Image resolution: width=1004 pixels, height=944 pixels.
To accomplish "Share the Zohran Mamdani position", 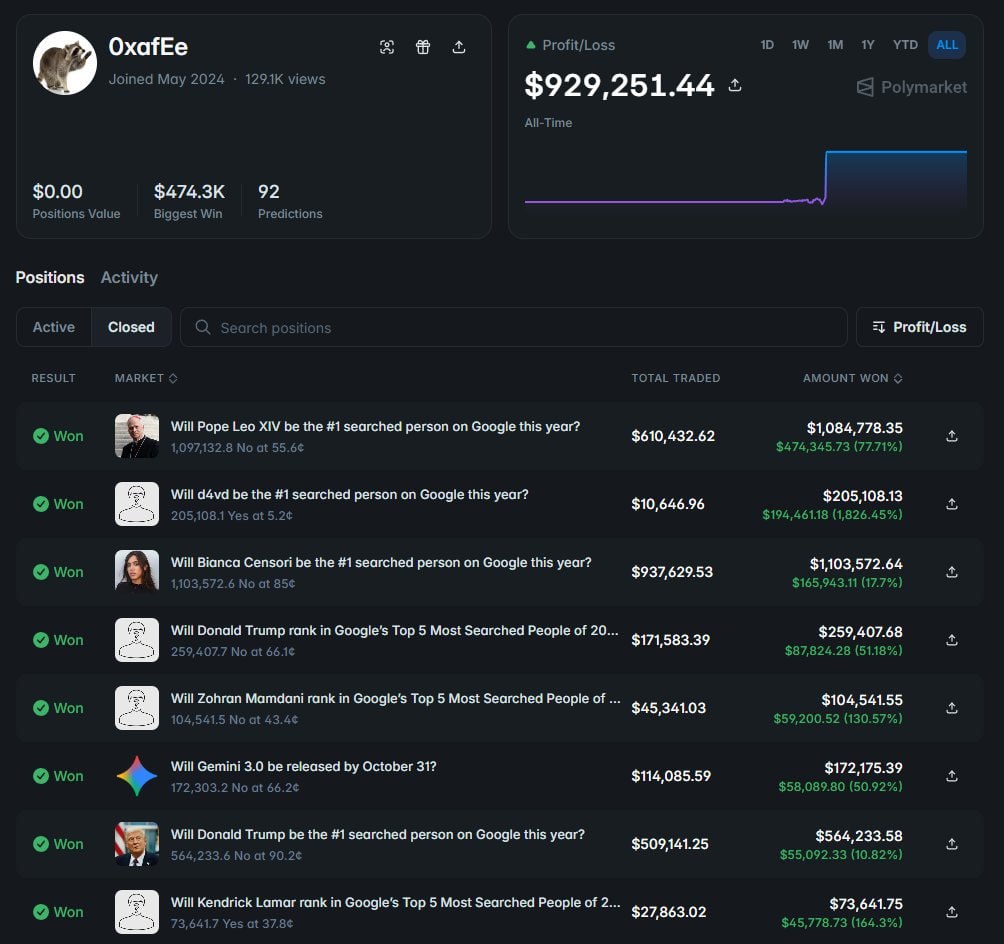I will click(952, 708).
